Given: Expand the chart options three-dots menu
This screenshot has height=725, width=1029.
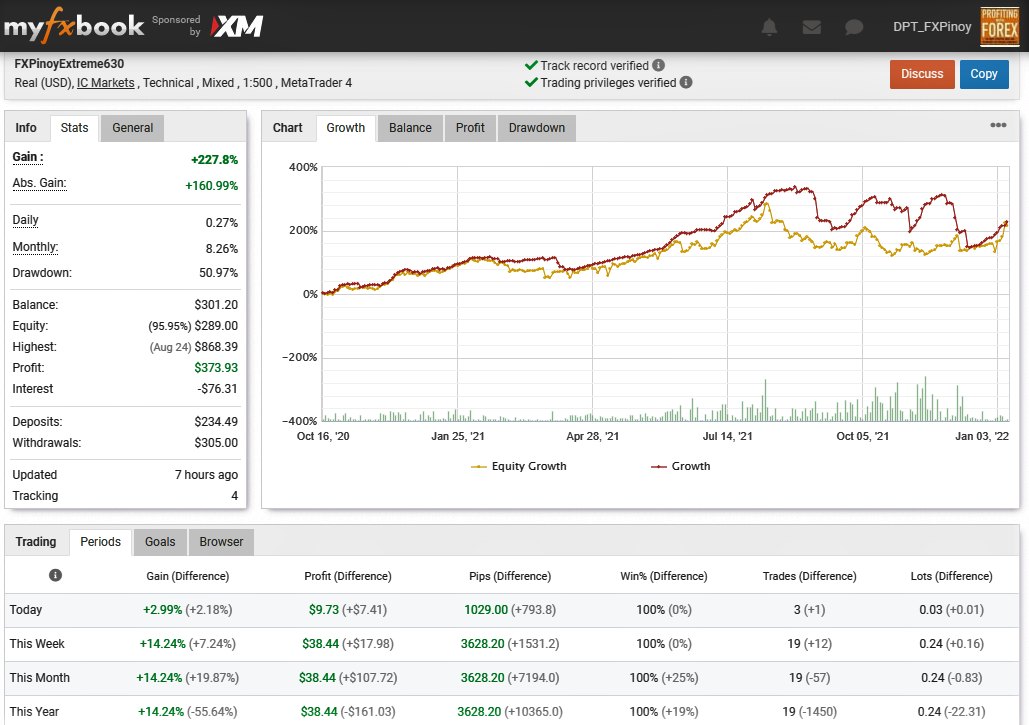Looking at the screenshot, I should point(998,125).
